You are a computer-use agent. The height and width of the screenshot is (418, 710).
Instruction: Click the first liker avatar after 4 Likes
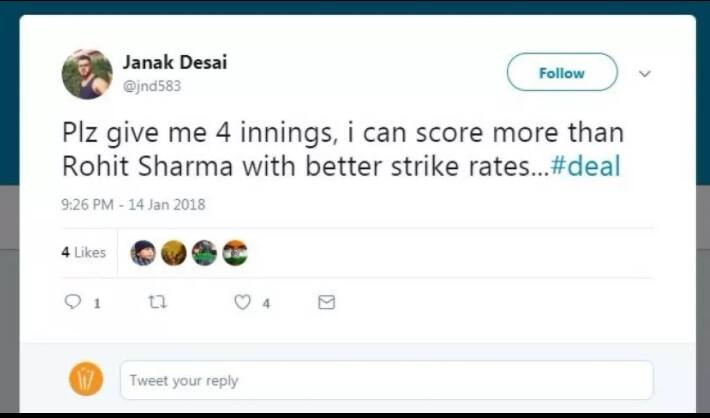tap(143, 253)
